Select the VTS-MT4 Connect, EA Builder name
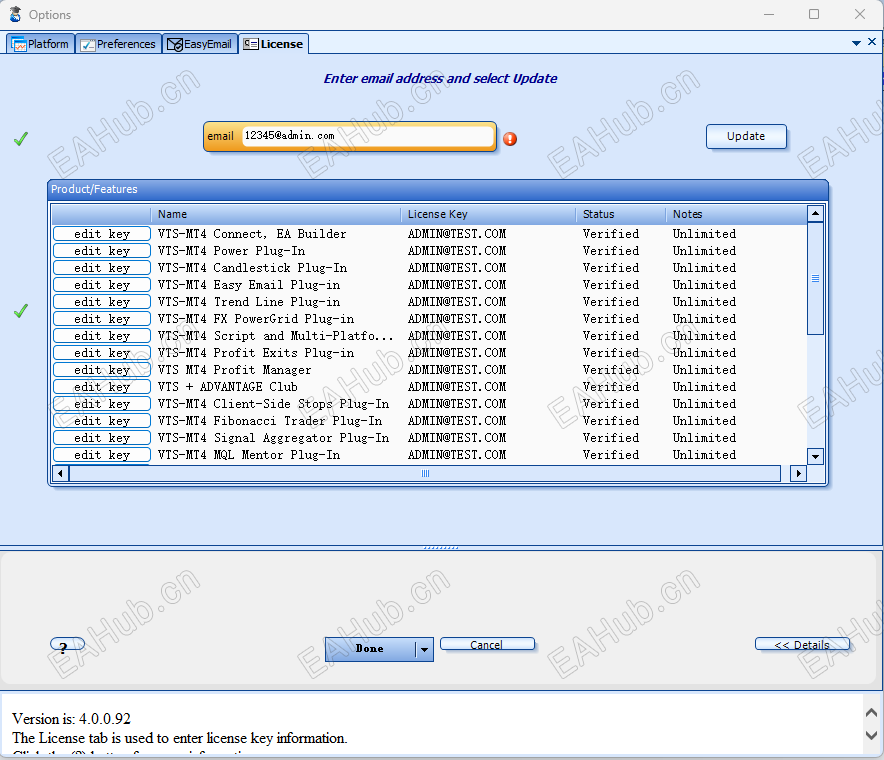The width and height of the screenshot is (884, 760). coord(252,233)
